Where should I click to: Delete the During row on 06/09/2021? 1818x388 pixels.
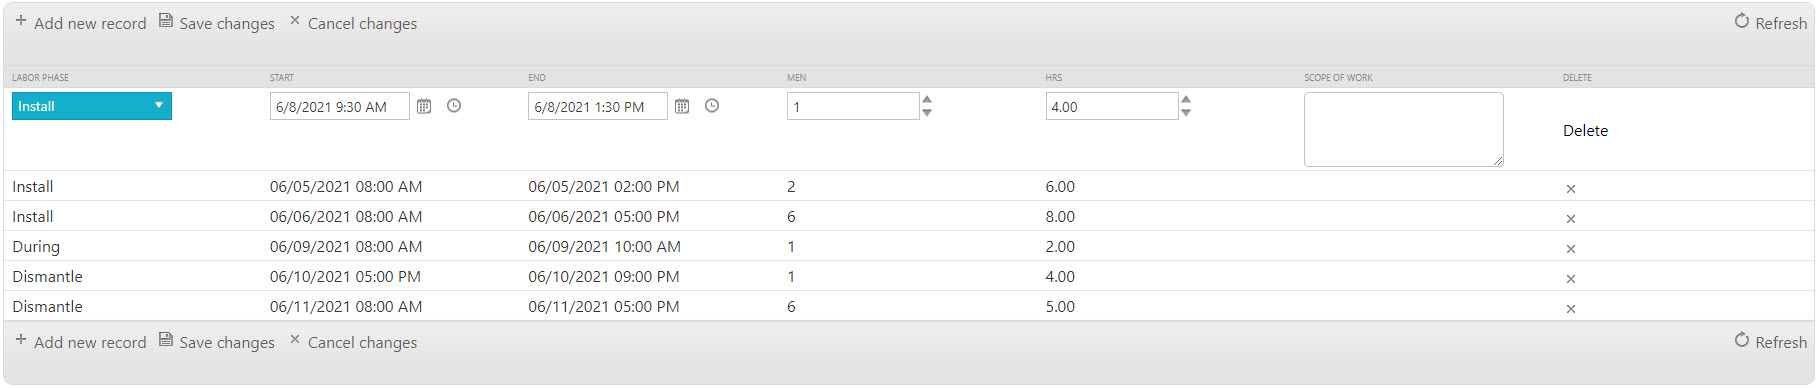pos(1570,249)
